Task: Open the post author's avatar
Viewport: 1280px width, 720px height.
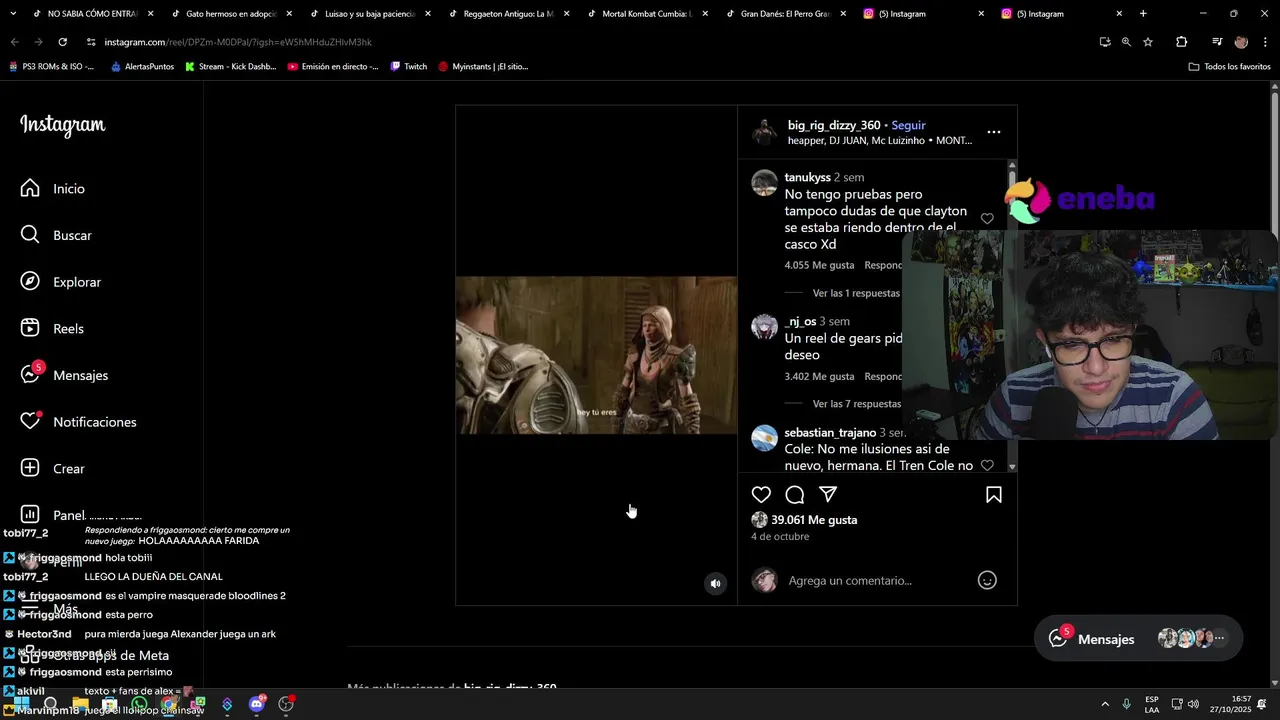Action: (x=764, y=132)
